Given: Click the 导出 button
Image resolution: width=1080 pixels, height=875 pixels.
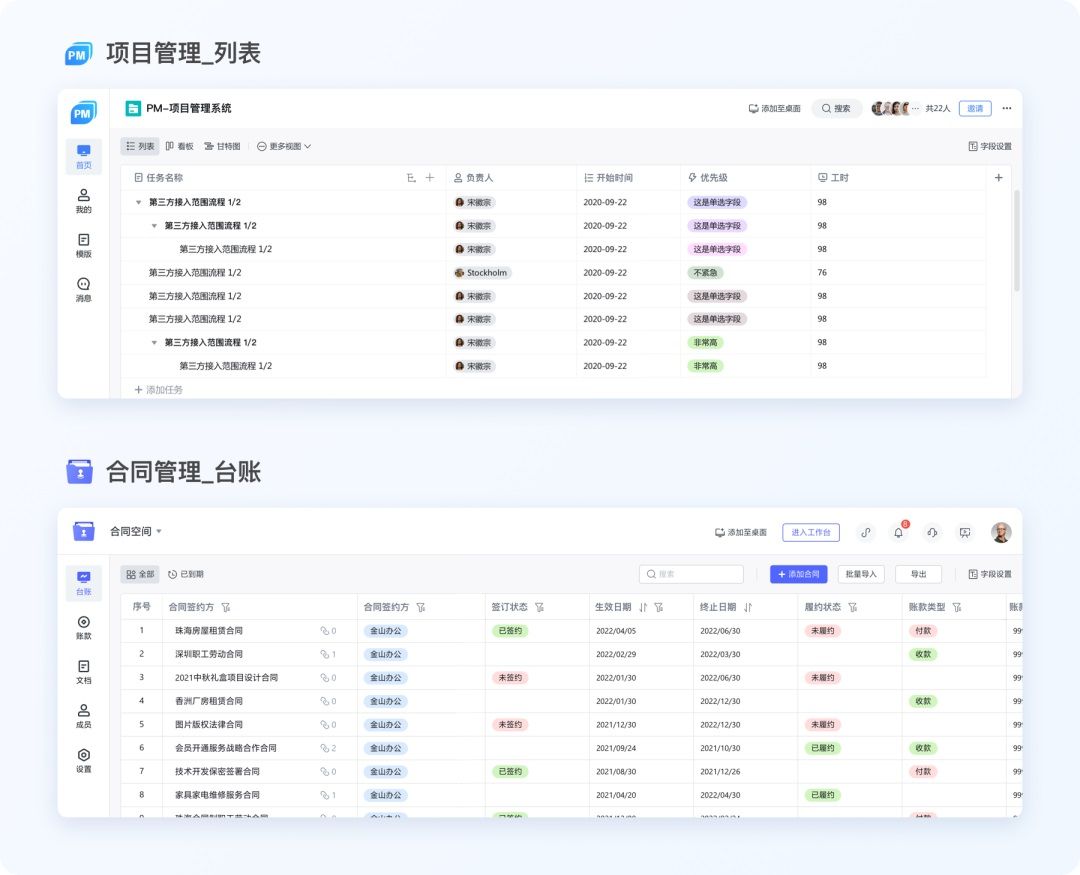Looking at the screenshot, I should pos(918,574).
